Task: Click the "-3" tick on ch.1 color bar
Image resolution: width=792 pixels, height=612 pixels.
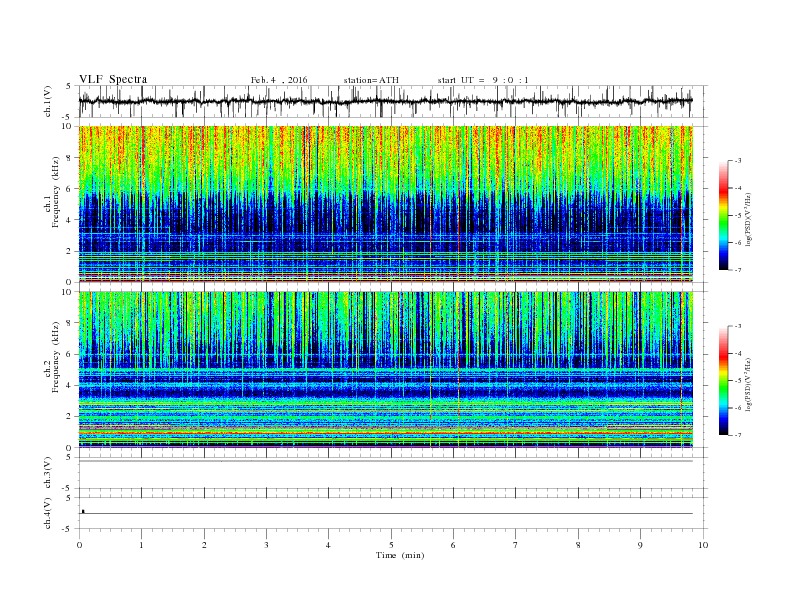Action: point(737,161)
